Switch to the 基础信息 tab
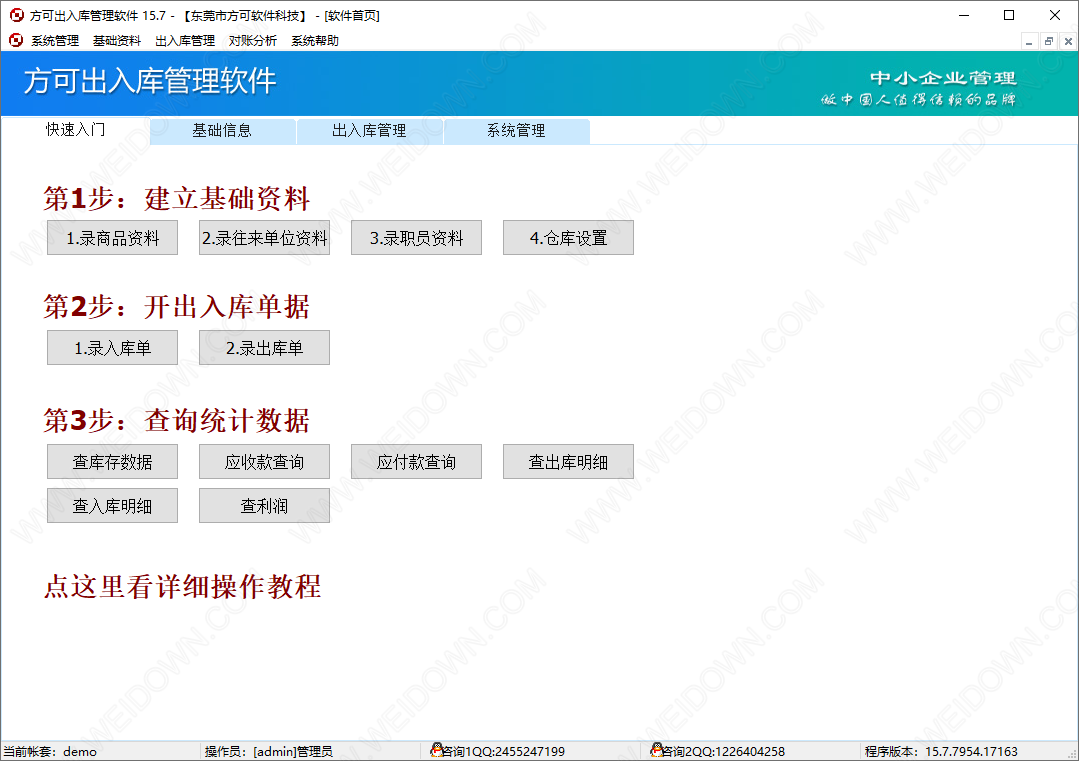The image size is (1079, 761). pos(222,131)
